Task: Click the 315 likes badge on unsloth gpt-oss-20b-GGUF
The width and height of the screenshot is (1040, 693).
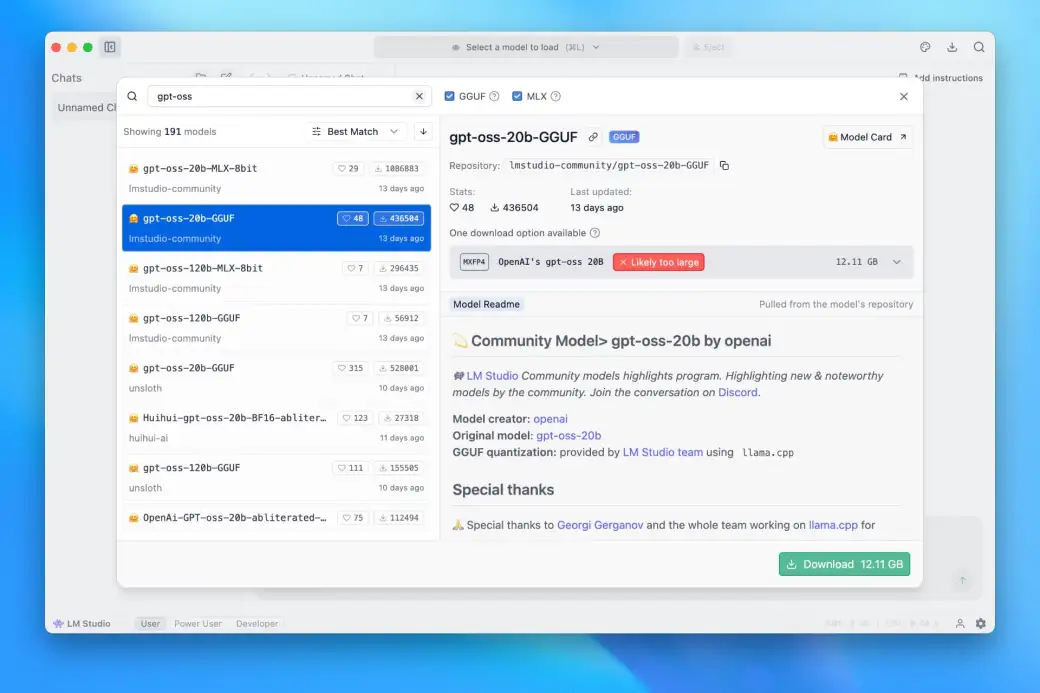Action: [350, 368]
